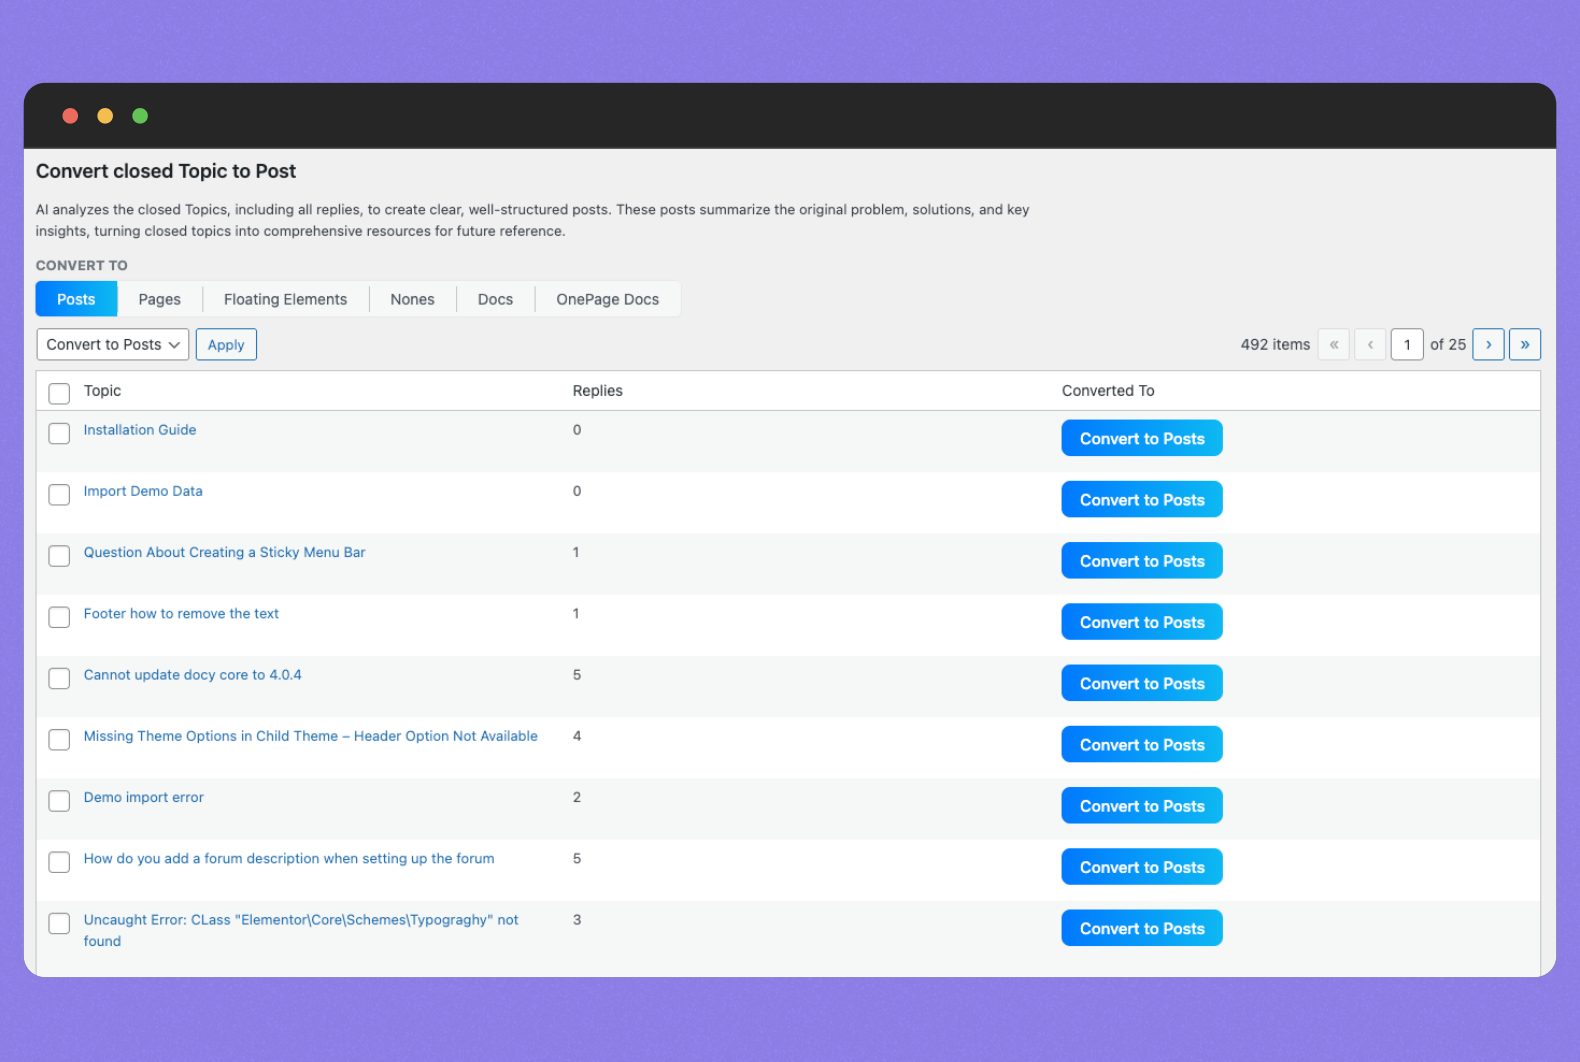Select the Footer how to remove checkbox

[x=59, y=617]
